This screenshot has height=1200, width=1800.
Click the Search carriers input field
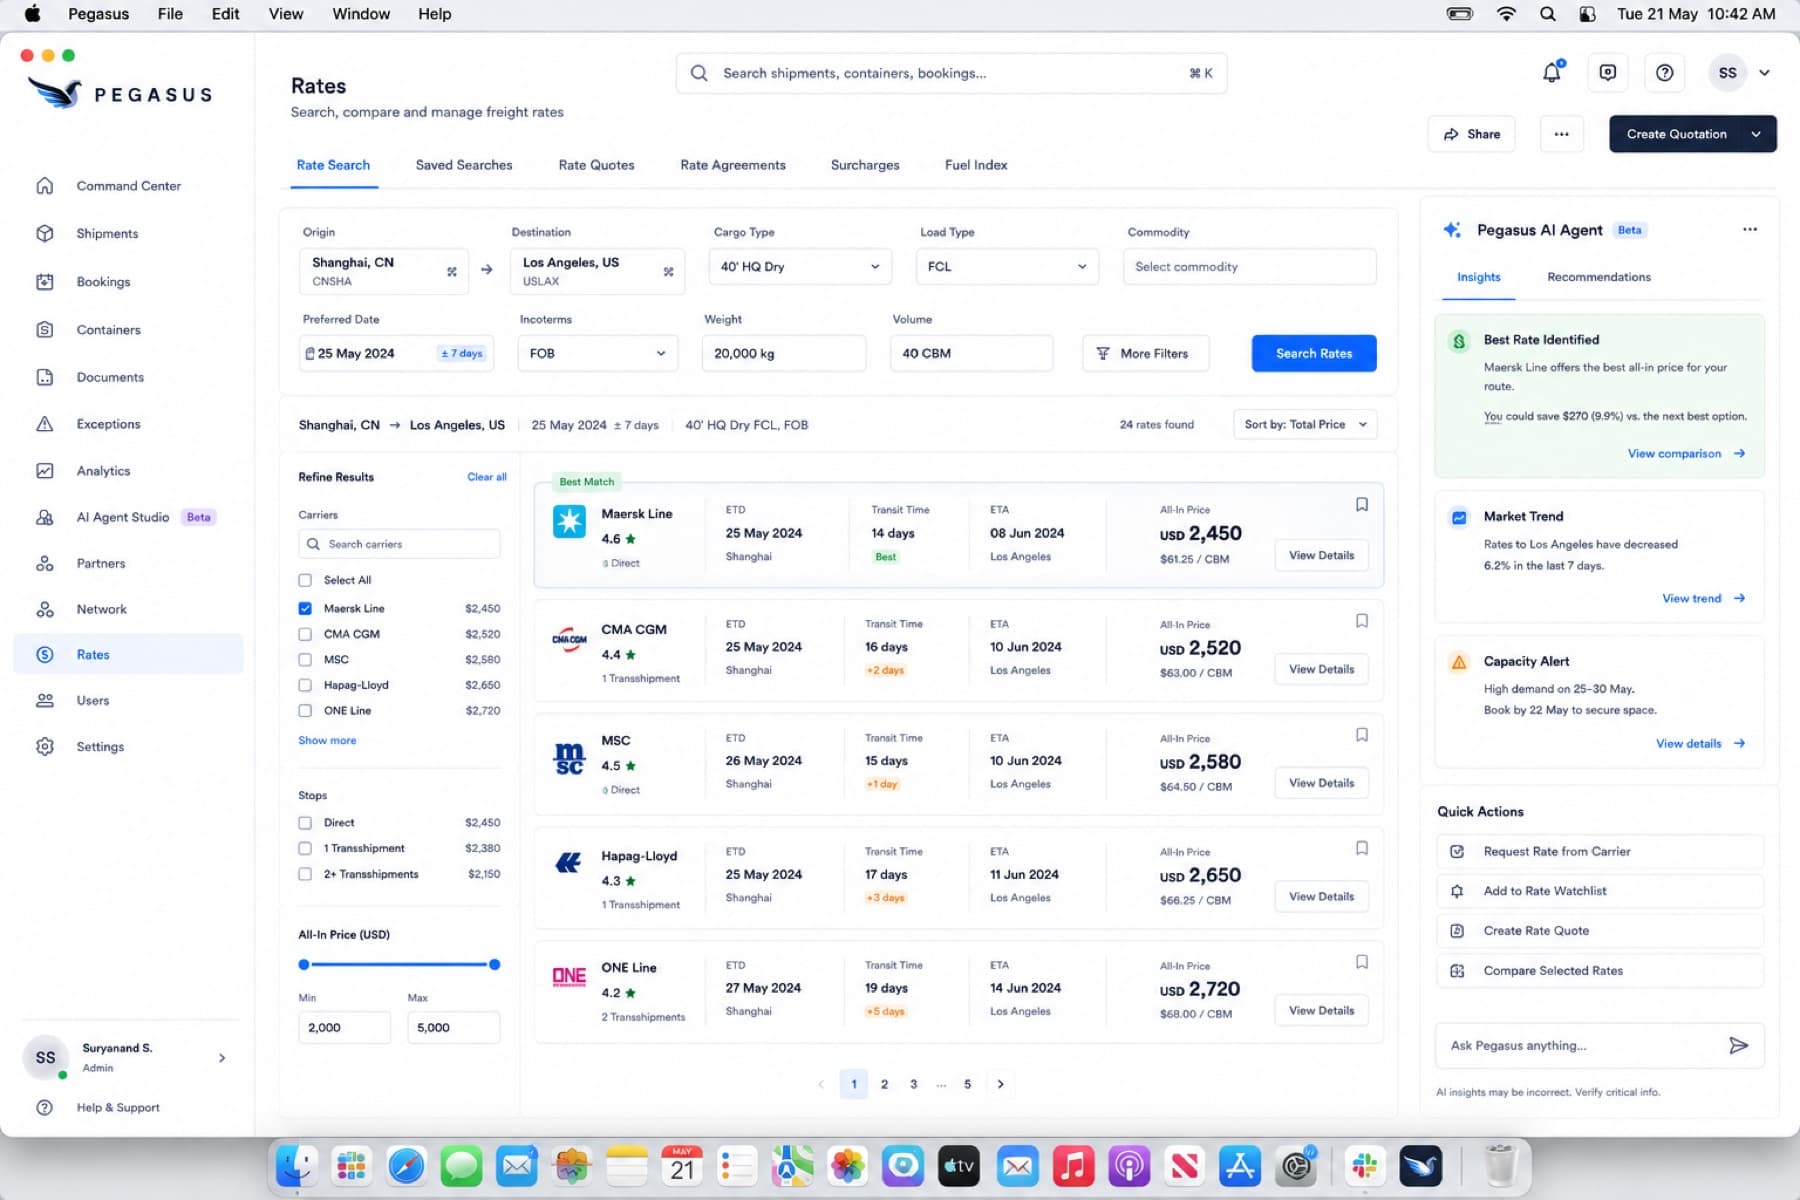(x=399, y=544)
